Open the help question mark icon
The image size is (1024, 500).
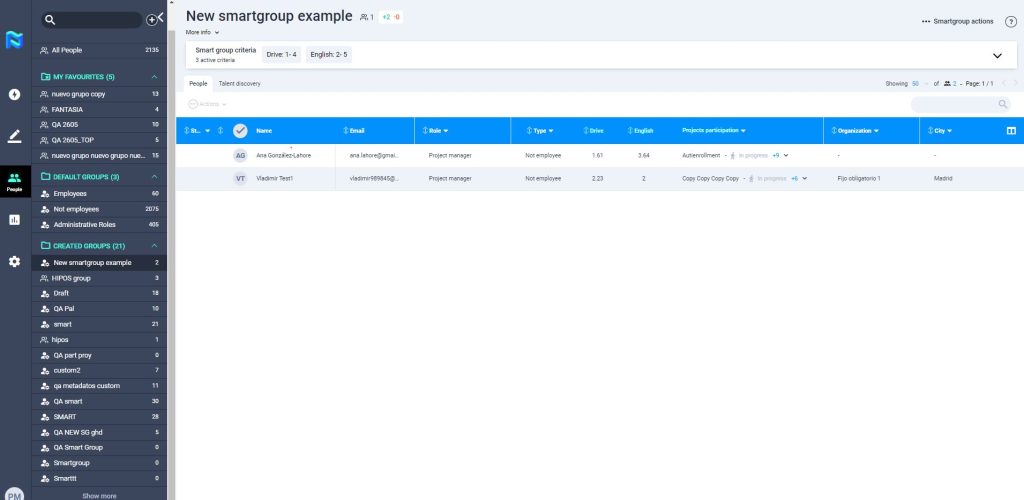[x=1010, y=21]
